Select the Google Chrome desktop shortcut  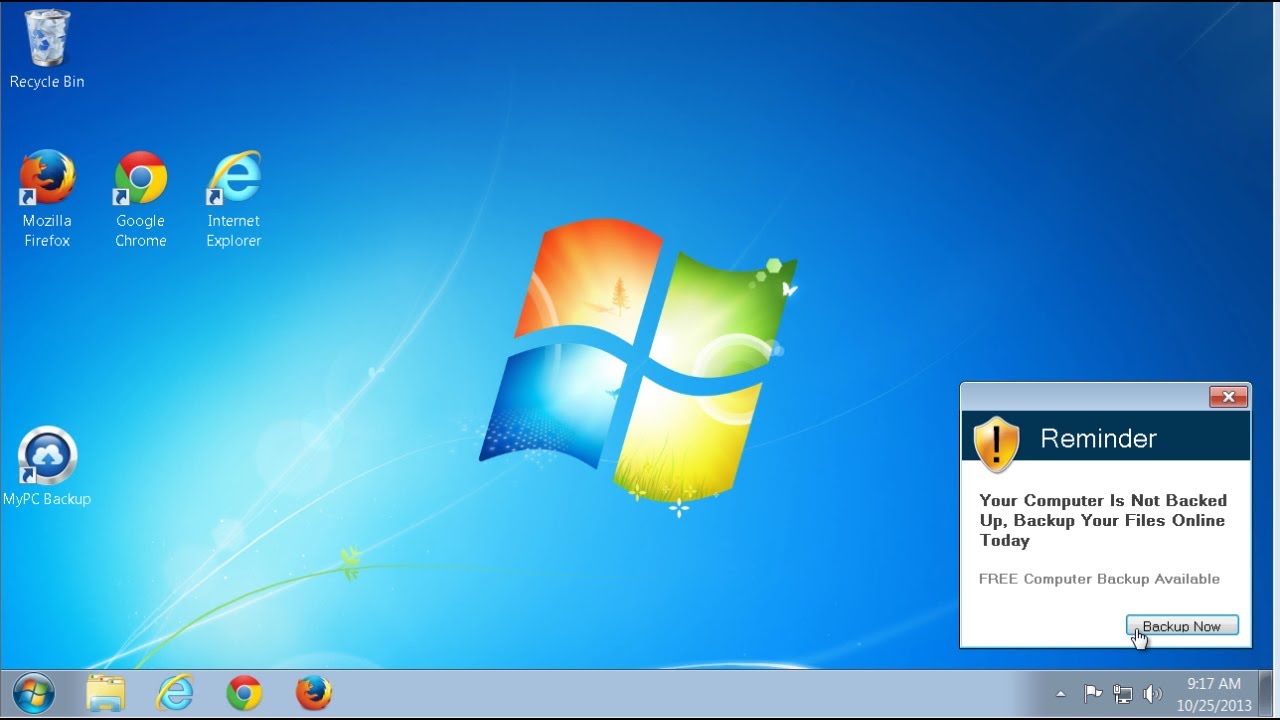point(140,199)
